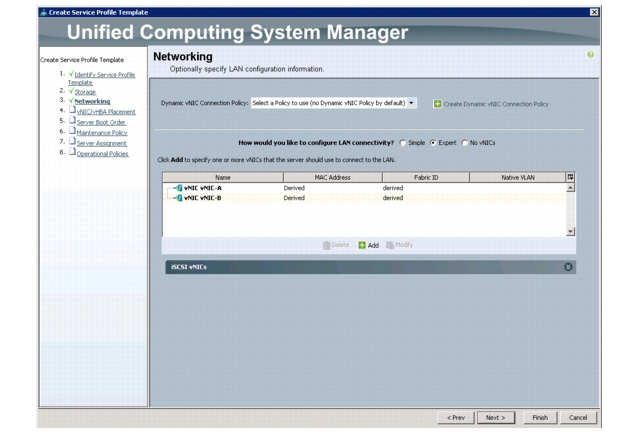This screenshot has height=434, width=640.
Task: Click the window title bar app icon
Action: click(x=44, y=12)
